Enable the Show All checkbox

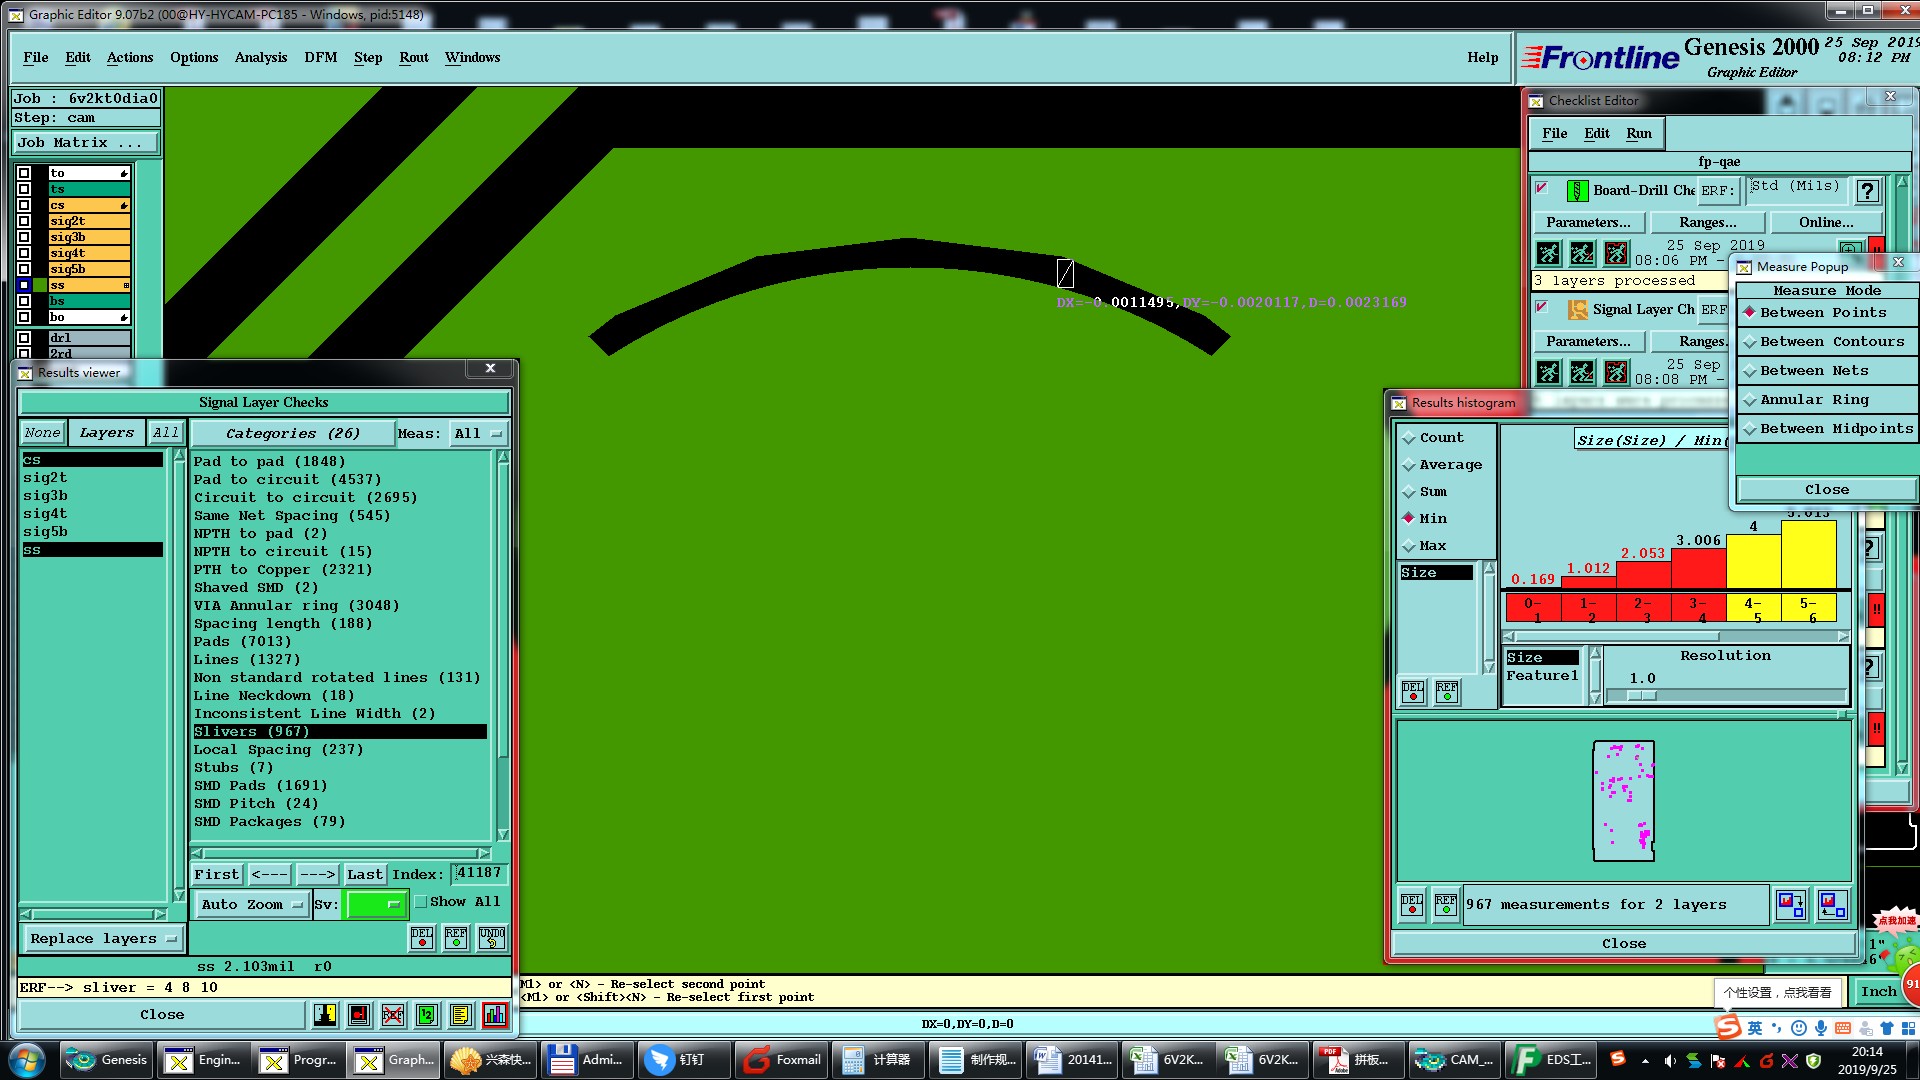(x=421, y=902)
